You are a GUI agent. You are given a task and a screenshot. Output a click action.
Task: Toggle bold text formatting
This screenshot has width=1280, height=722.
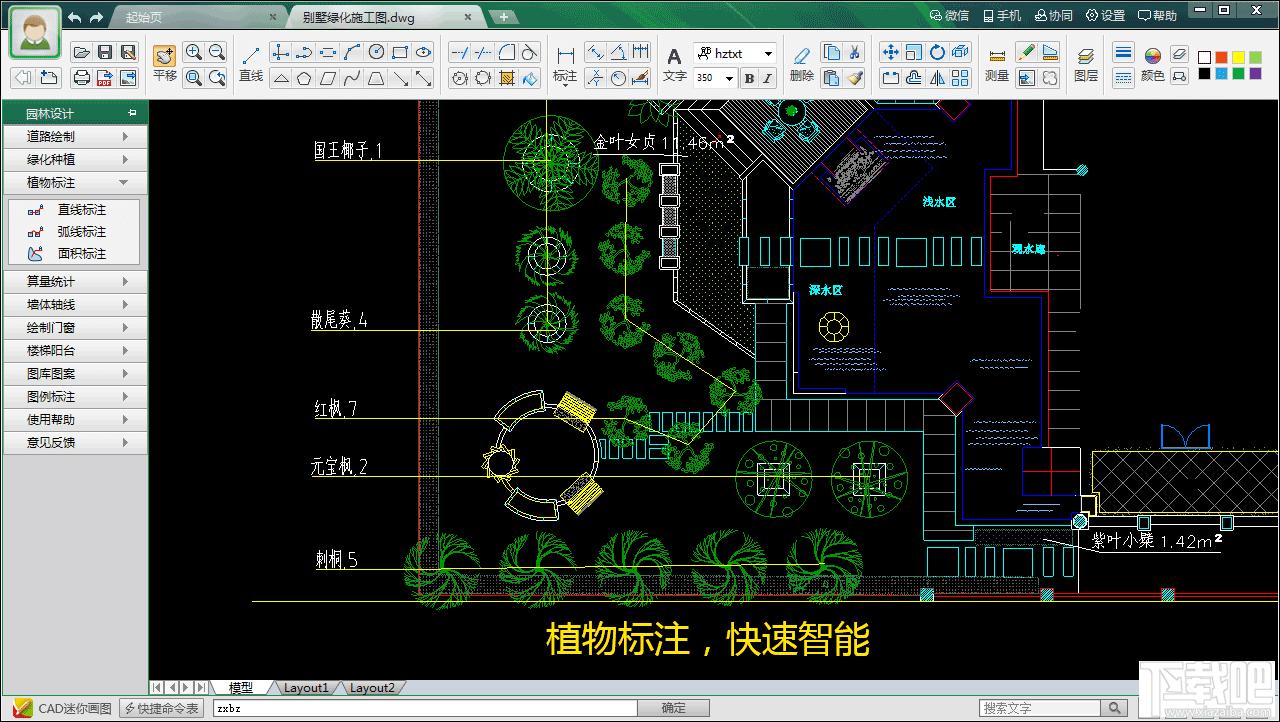[749, 78]
